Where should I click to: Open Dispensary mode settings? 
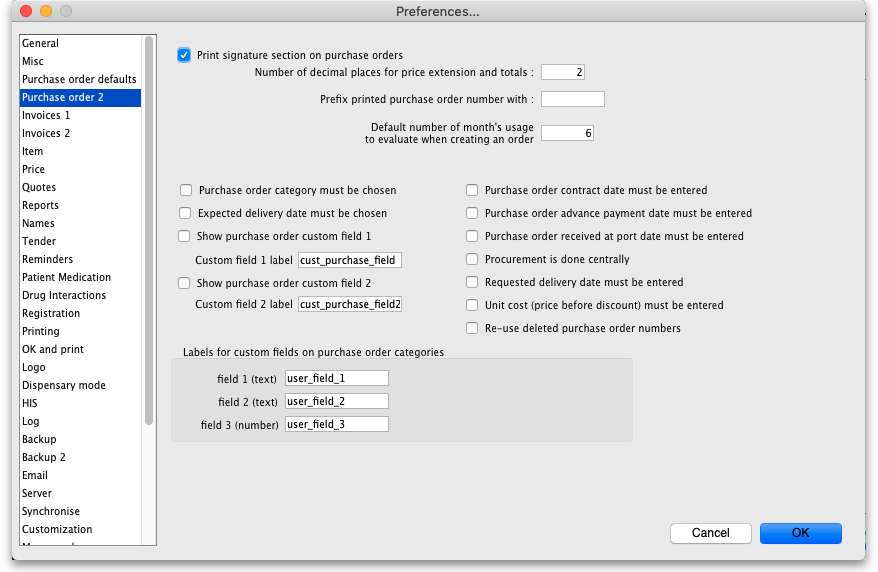coord(64,385)
